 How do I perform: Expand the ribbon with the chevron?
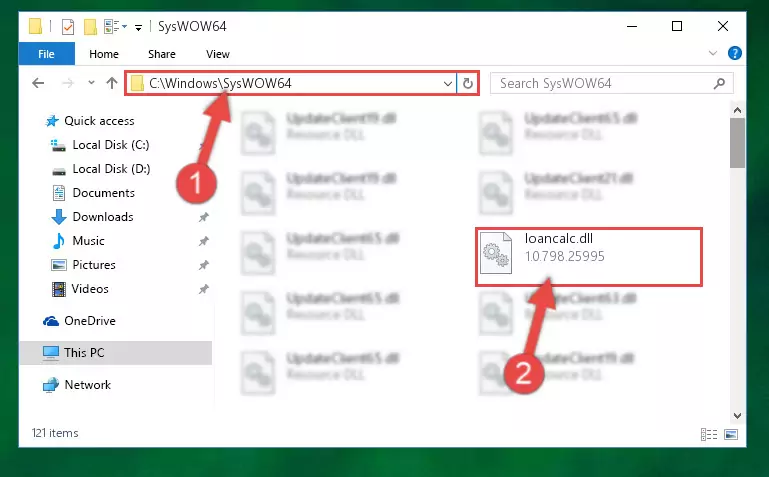click(713, 53)
